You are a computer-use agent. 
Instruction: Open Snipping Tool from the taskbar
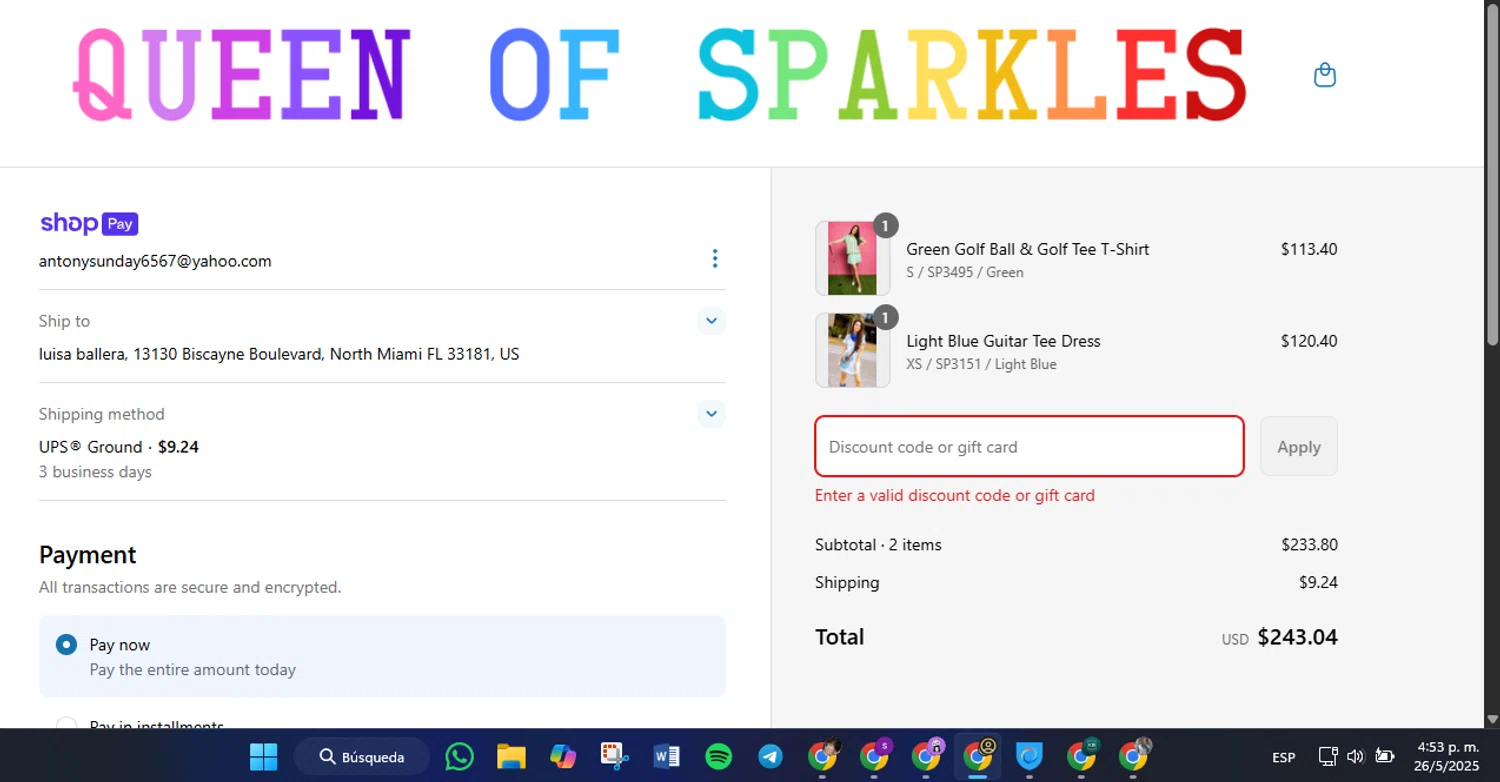click(615, 757)
